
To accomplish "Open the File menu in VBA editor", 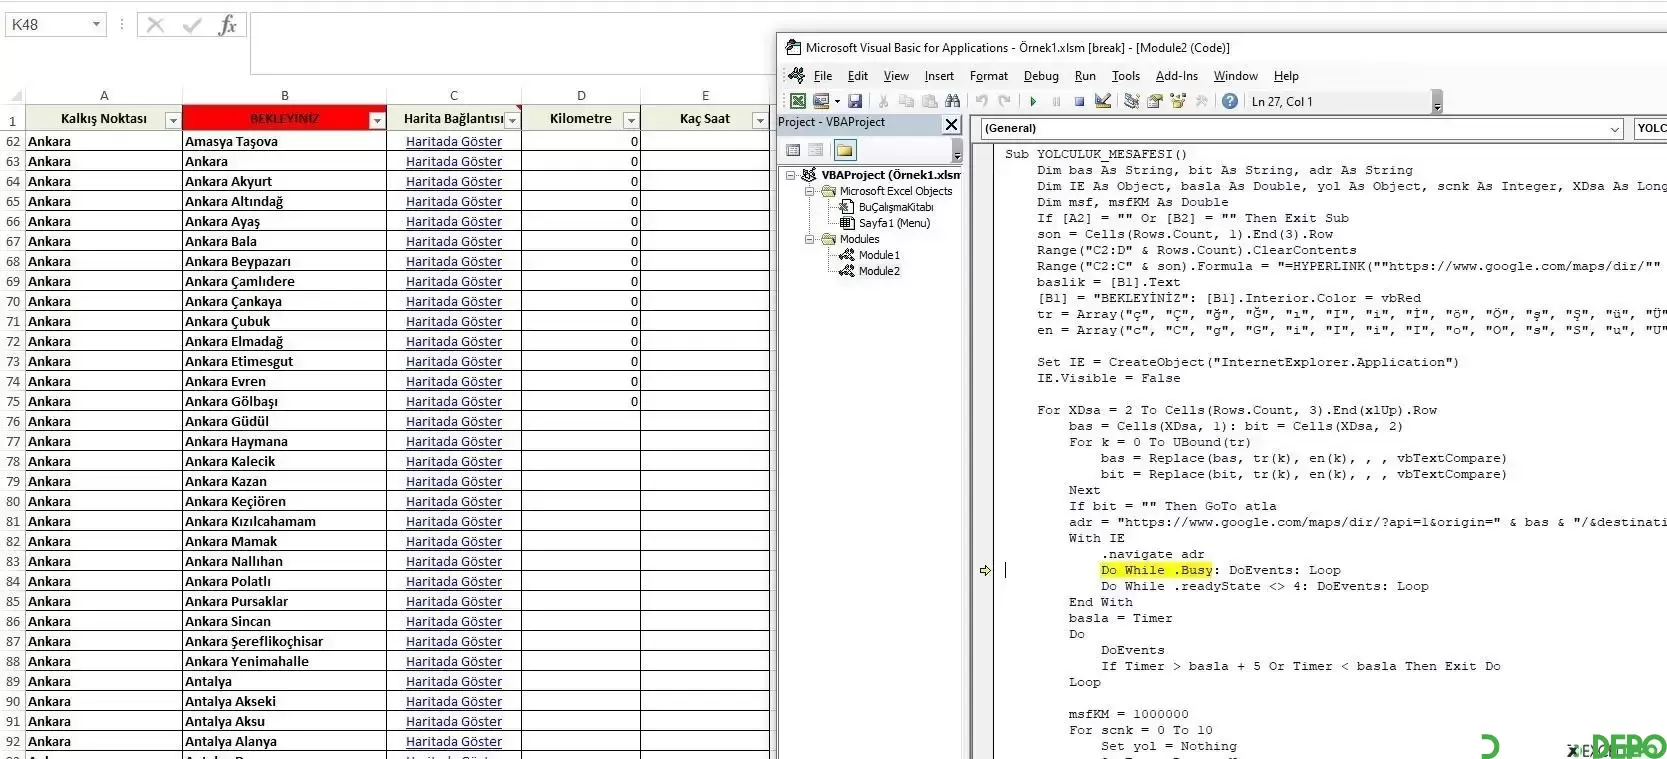I will tap(823, 76).
